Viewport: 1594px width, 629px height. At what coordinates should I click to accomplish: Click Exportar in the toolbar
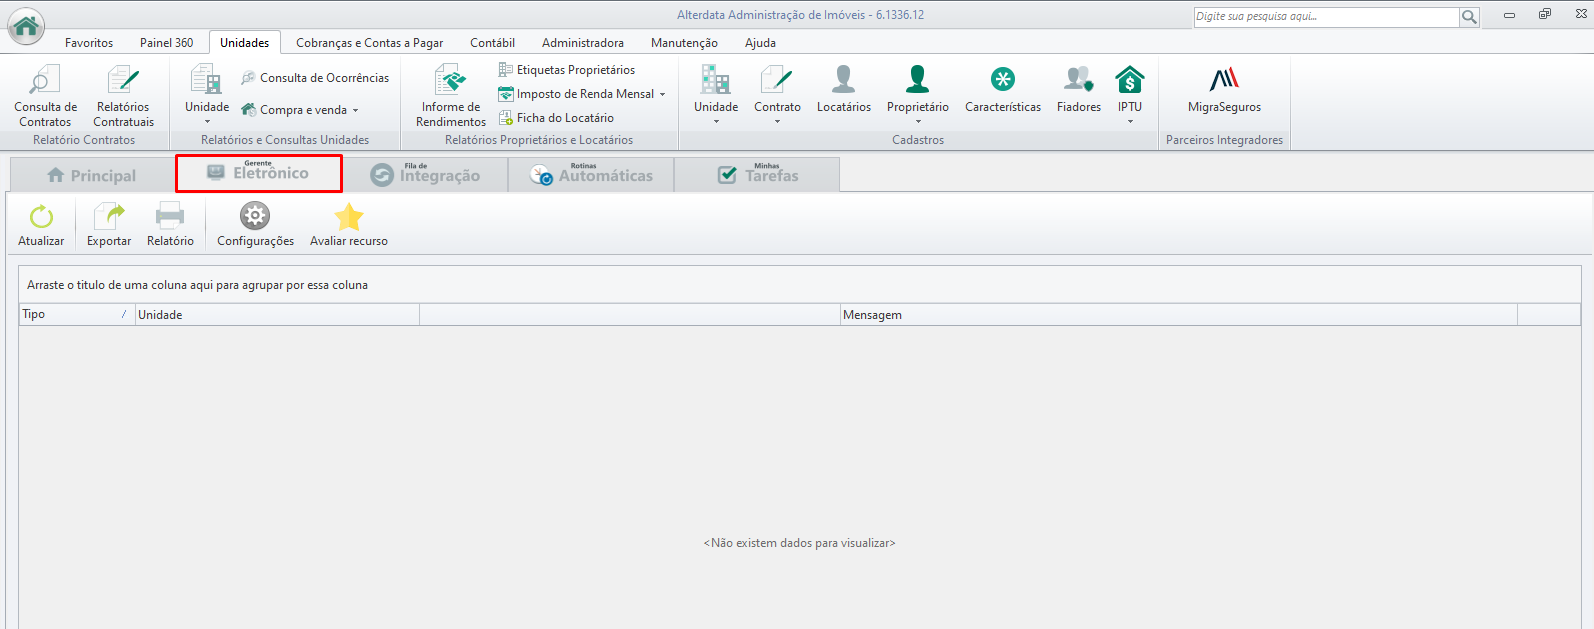(109, 225)
